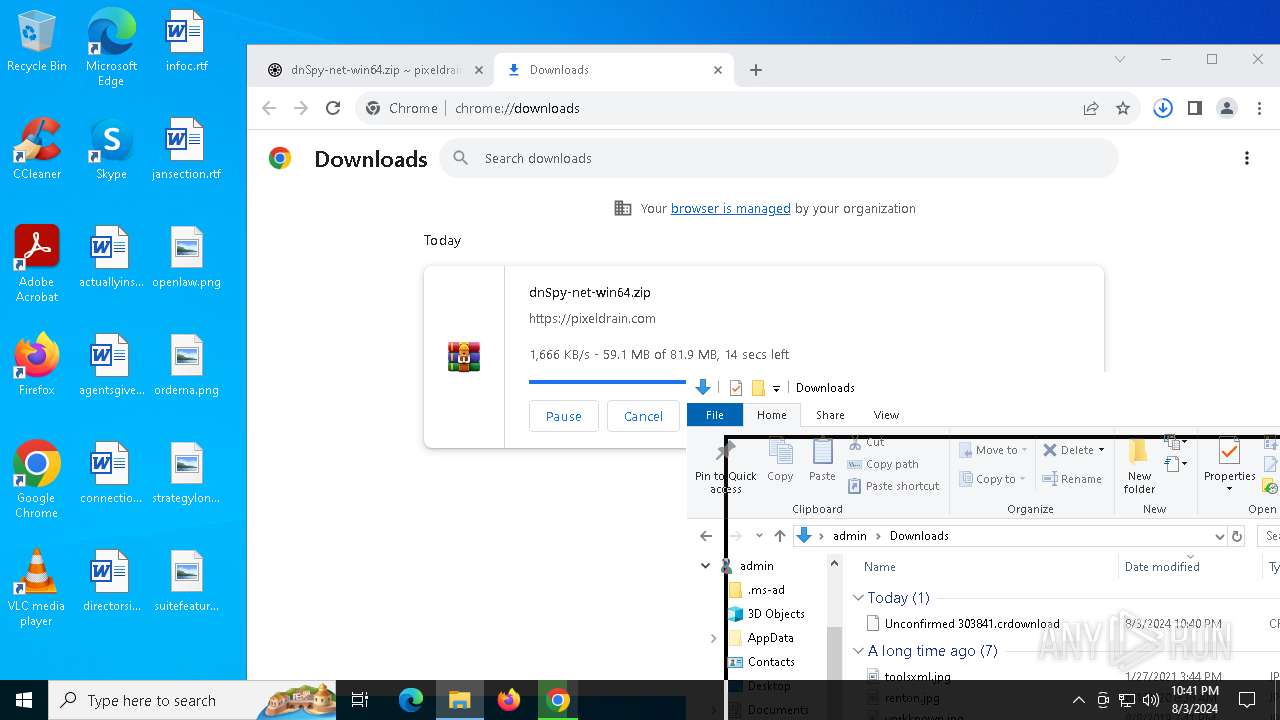This screenshot has width=1280, height=720.
Task: Close the Downloads tab
Action: coord(718,70)
